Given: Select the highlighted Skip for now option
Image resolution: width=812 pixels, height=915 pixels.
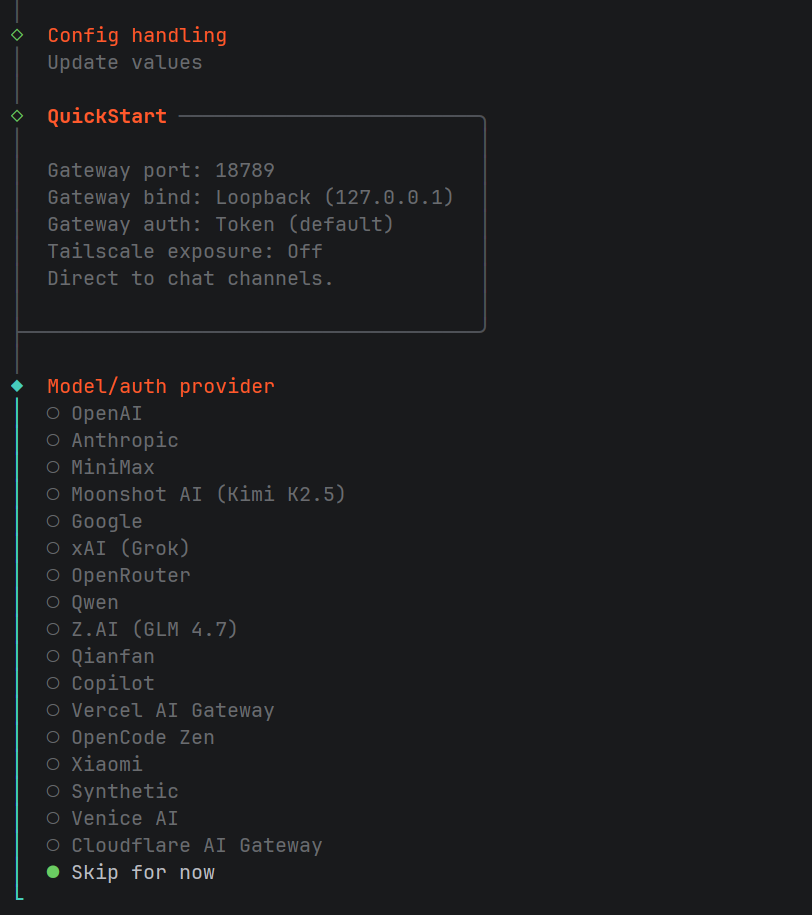Looking at the screenshot, I should point(131,872).
